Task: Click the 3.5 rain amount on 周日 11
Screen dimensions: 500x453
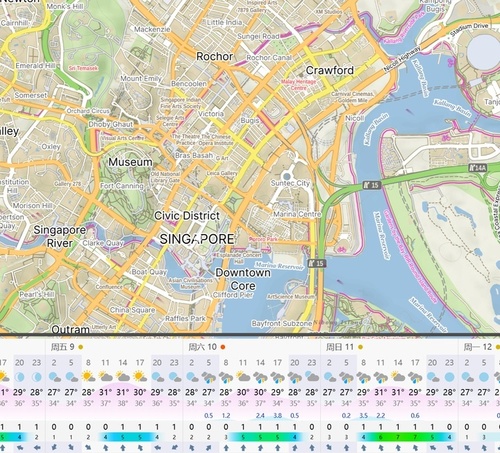Action: tap(363, 416)
